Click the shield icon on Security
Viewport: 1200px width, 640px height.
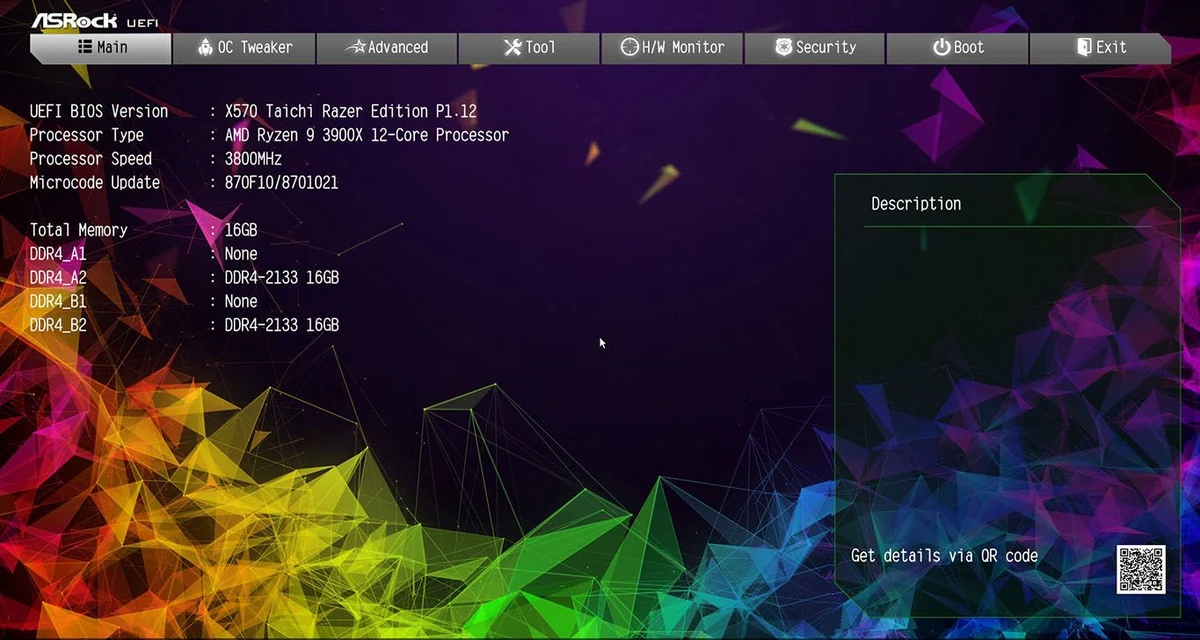coord(783,47)
